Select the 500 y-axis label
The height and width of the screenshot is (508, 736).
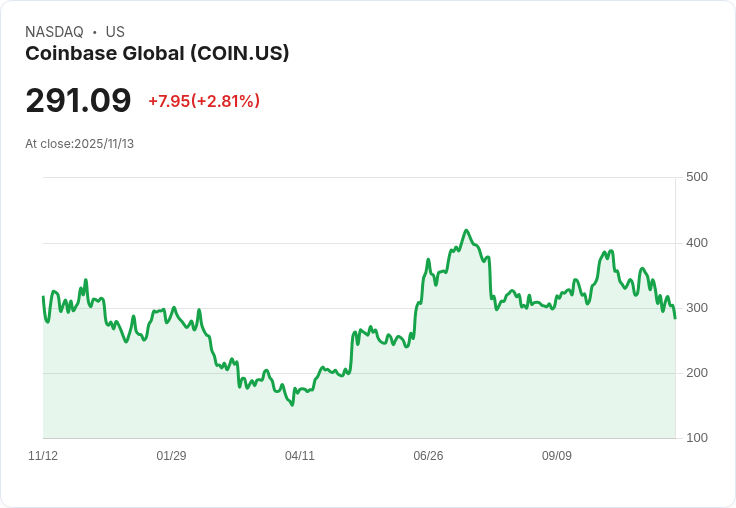click(697, 177)
